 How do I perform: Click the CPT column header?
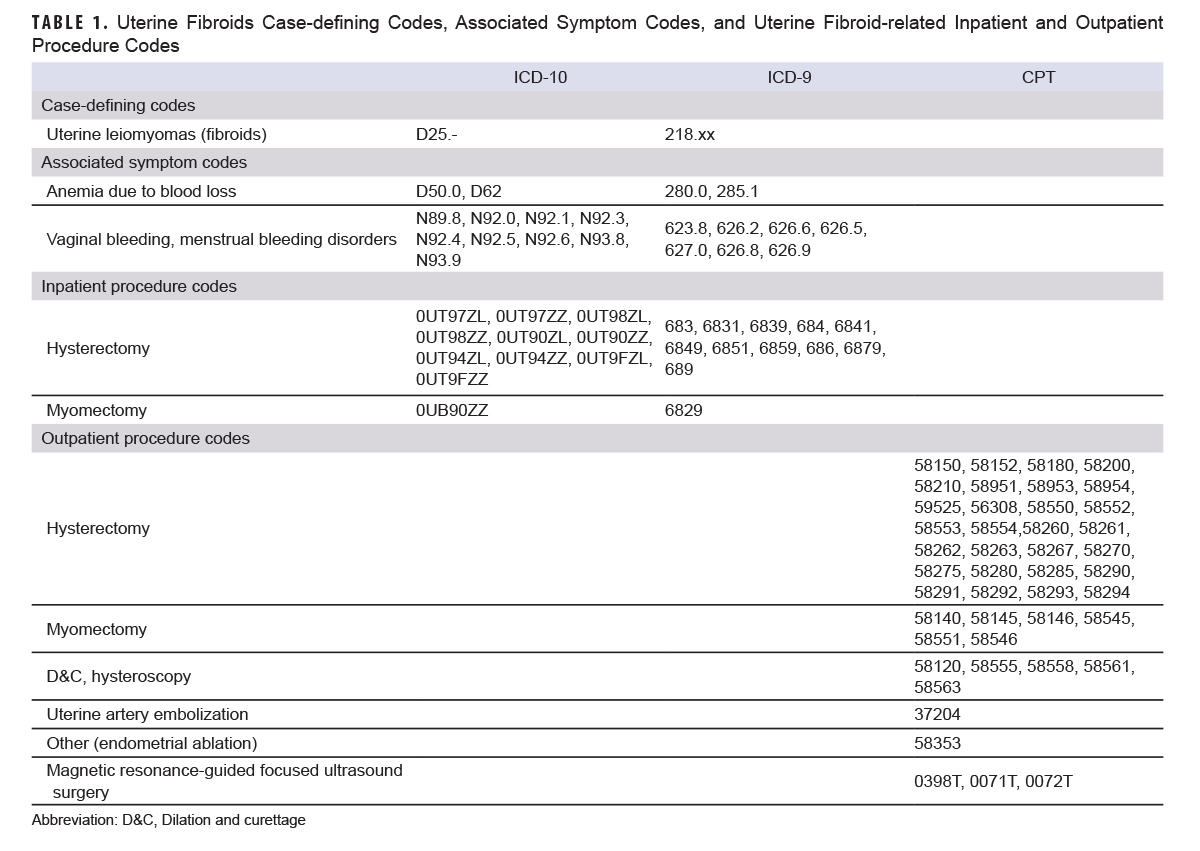[x=1041, y=76]
